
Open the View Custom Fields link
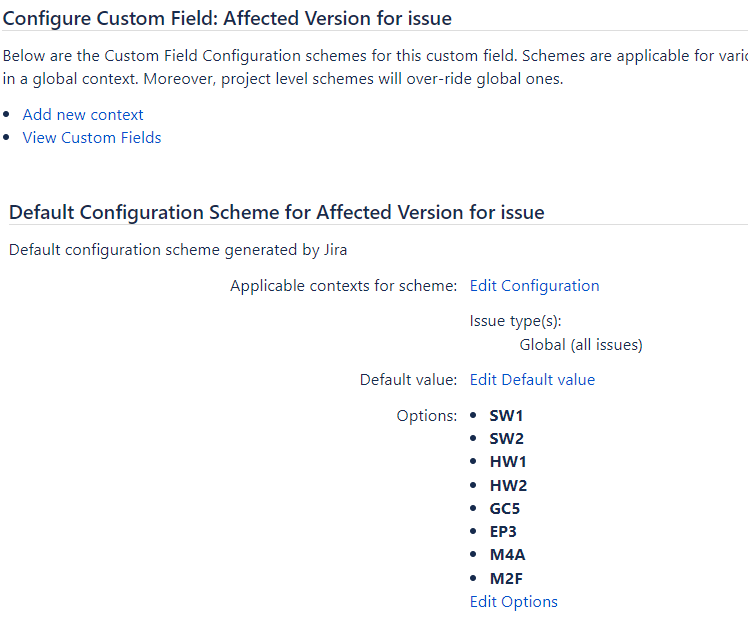pos(92,138)
